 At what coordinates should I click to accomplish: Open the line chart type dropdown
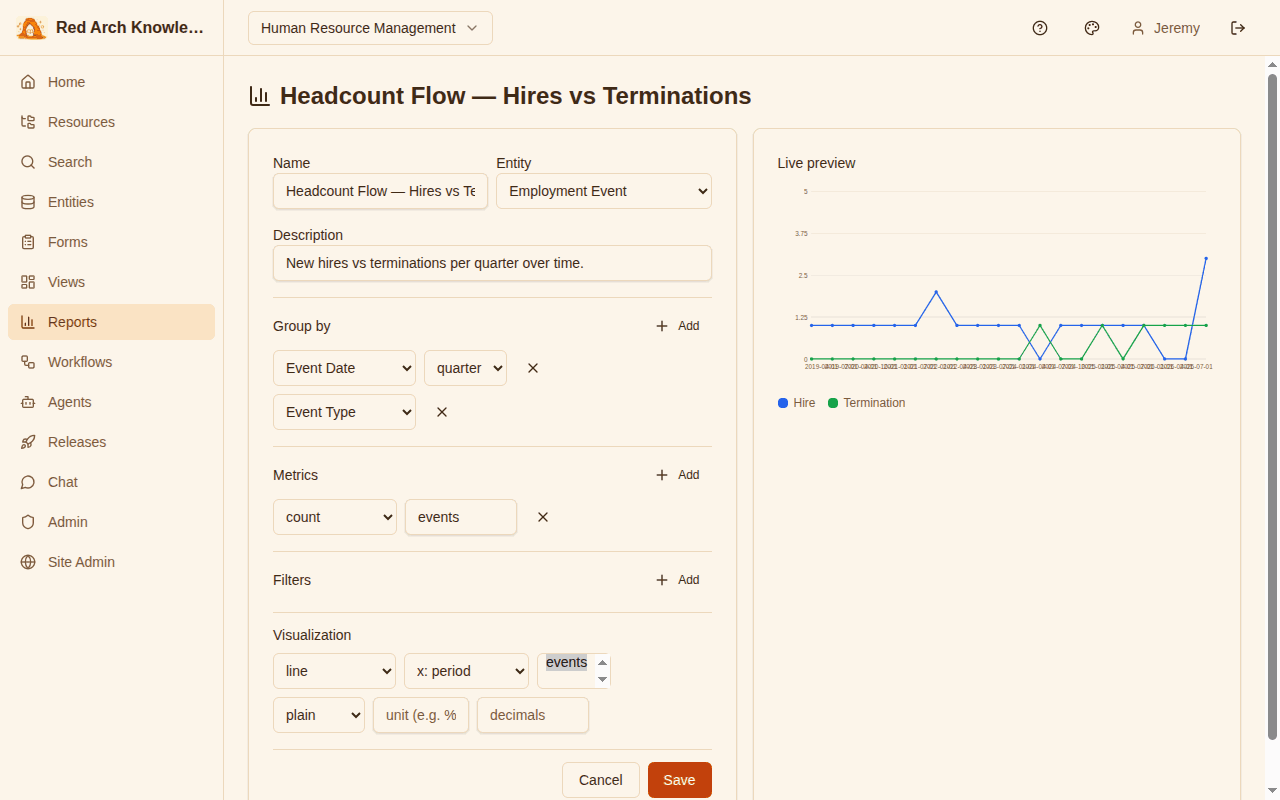point(335,671)
